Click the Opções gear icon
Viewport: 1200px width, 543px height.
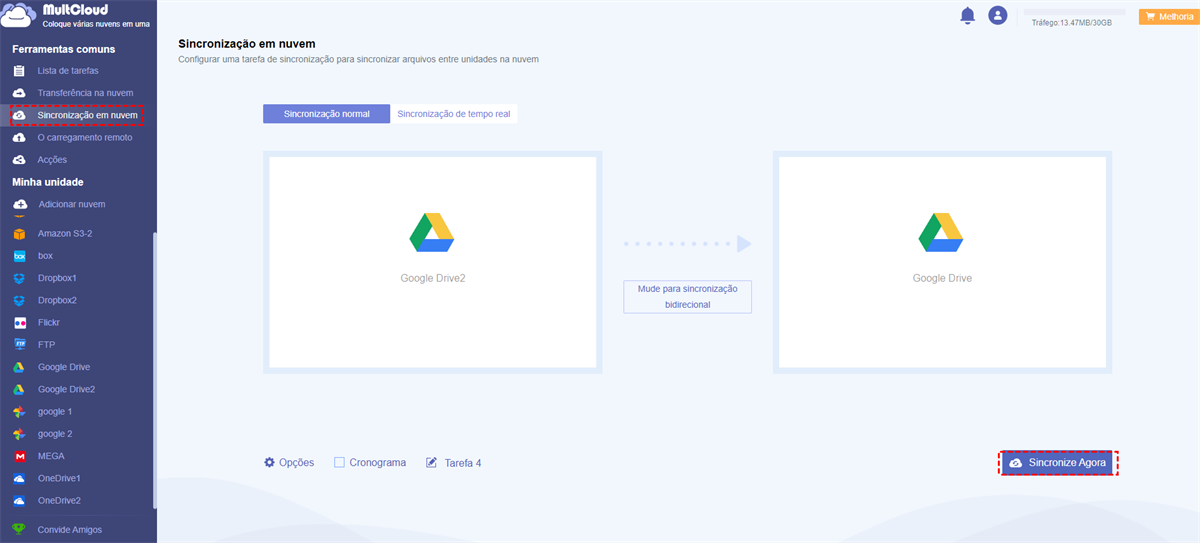tap(269, 463)
